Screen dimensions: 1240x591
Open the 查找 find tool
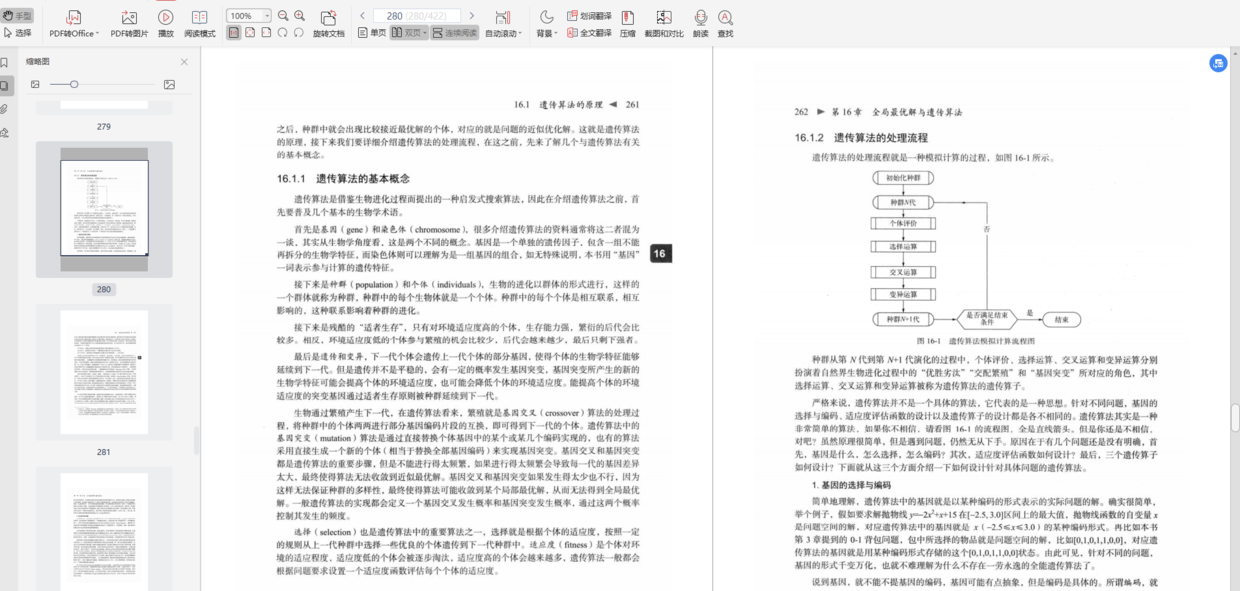point(725,24)
